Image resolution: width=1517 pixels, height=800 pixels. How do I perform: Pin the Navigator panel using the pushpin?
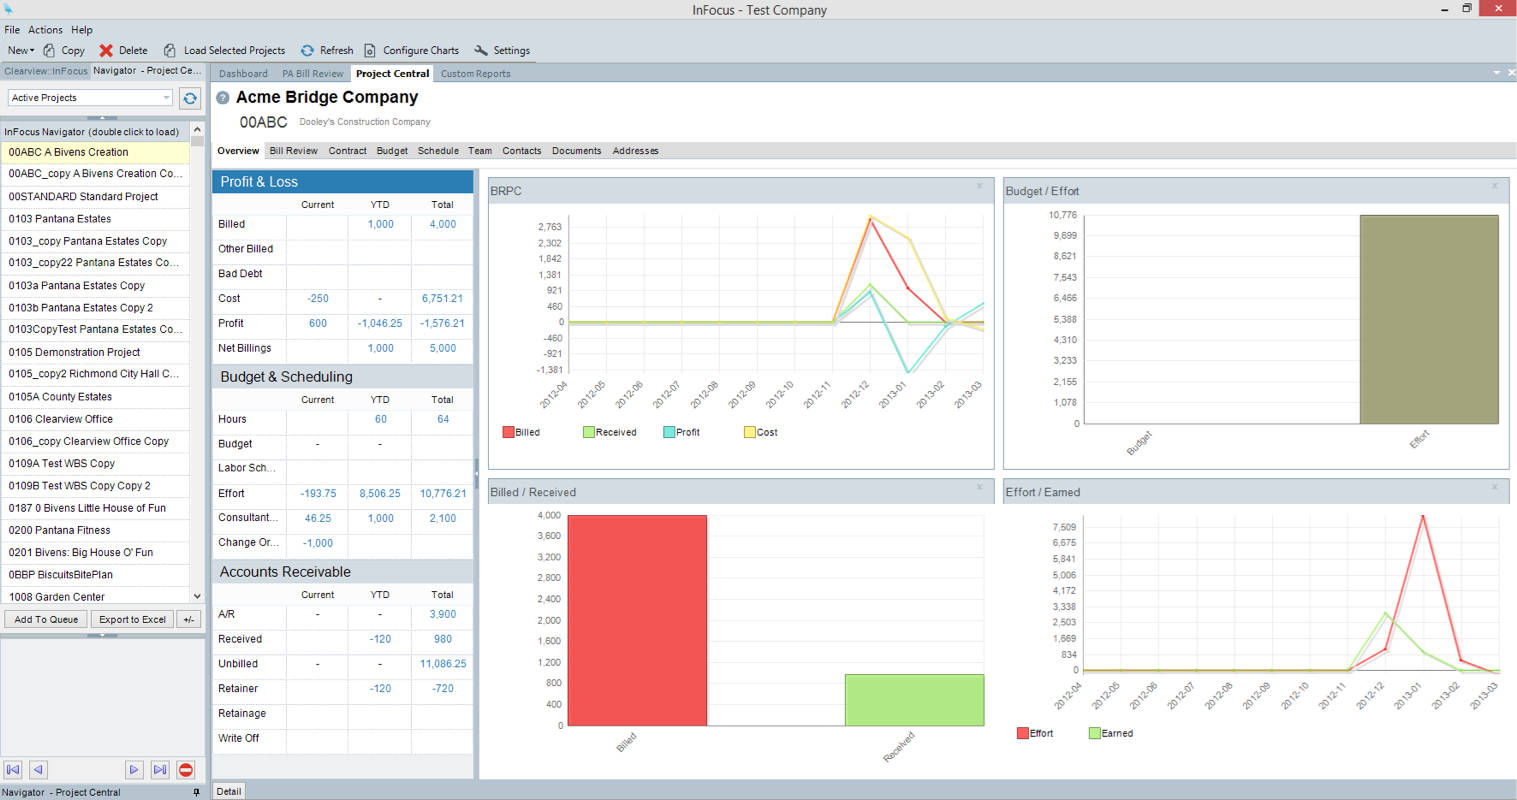(x=196, y=792)
